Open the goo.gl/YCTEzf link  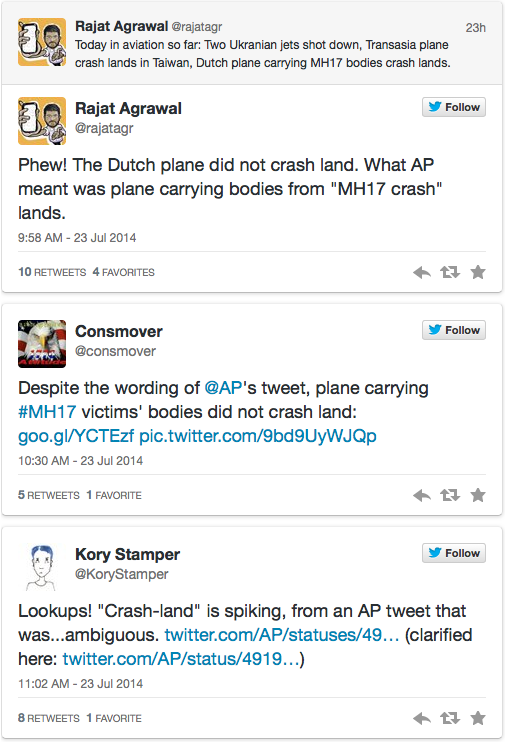[x=76, y=436]
